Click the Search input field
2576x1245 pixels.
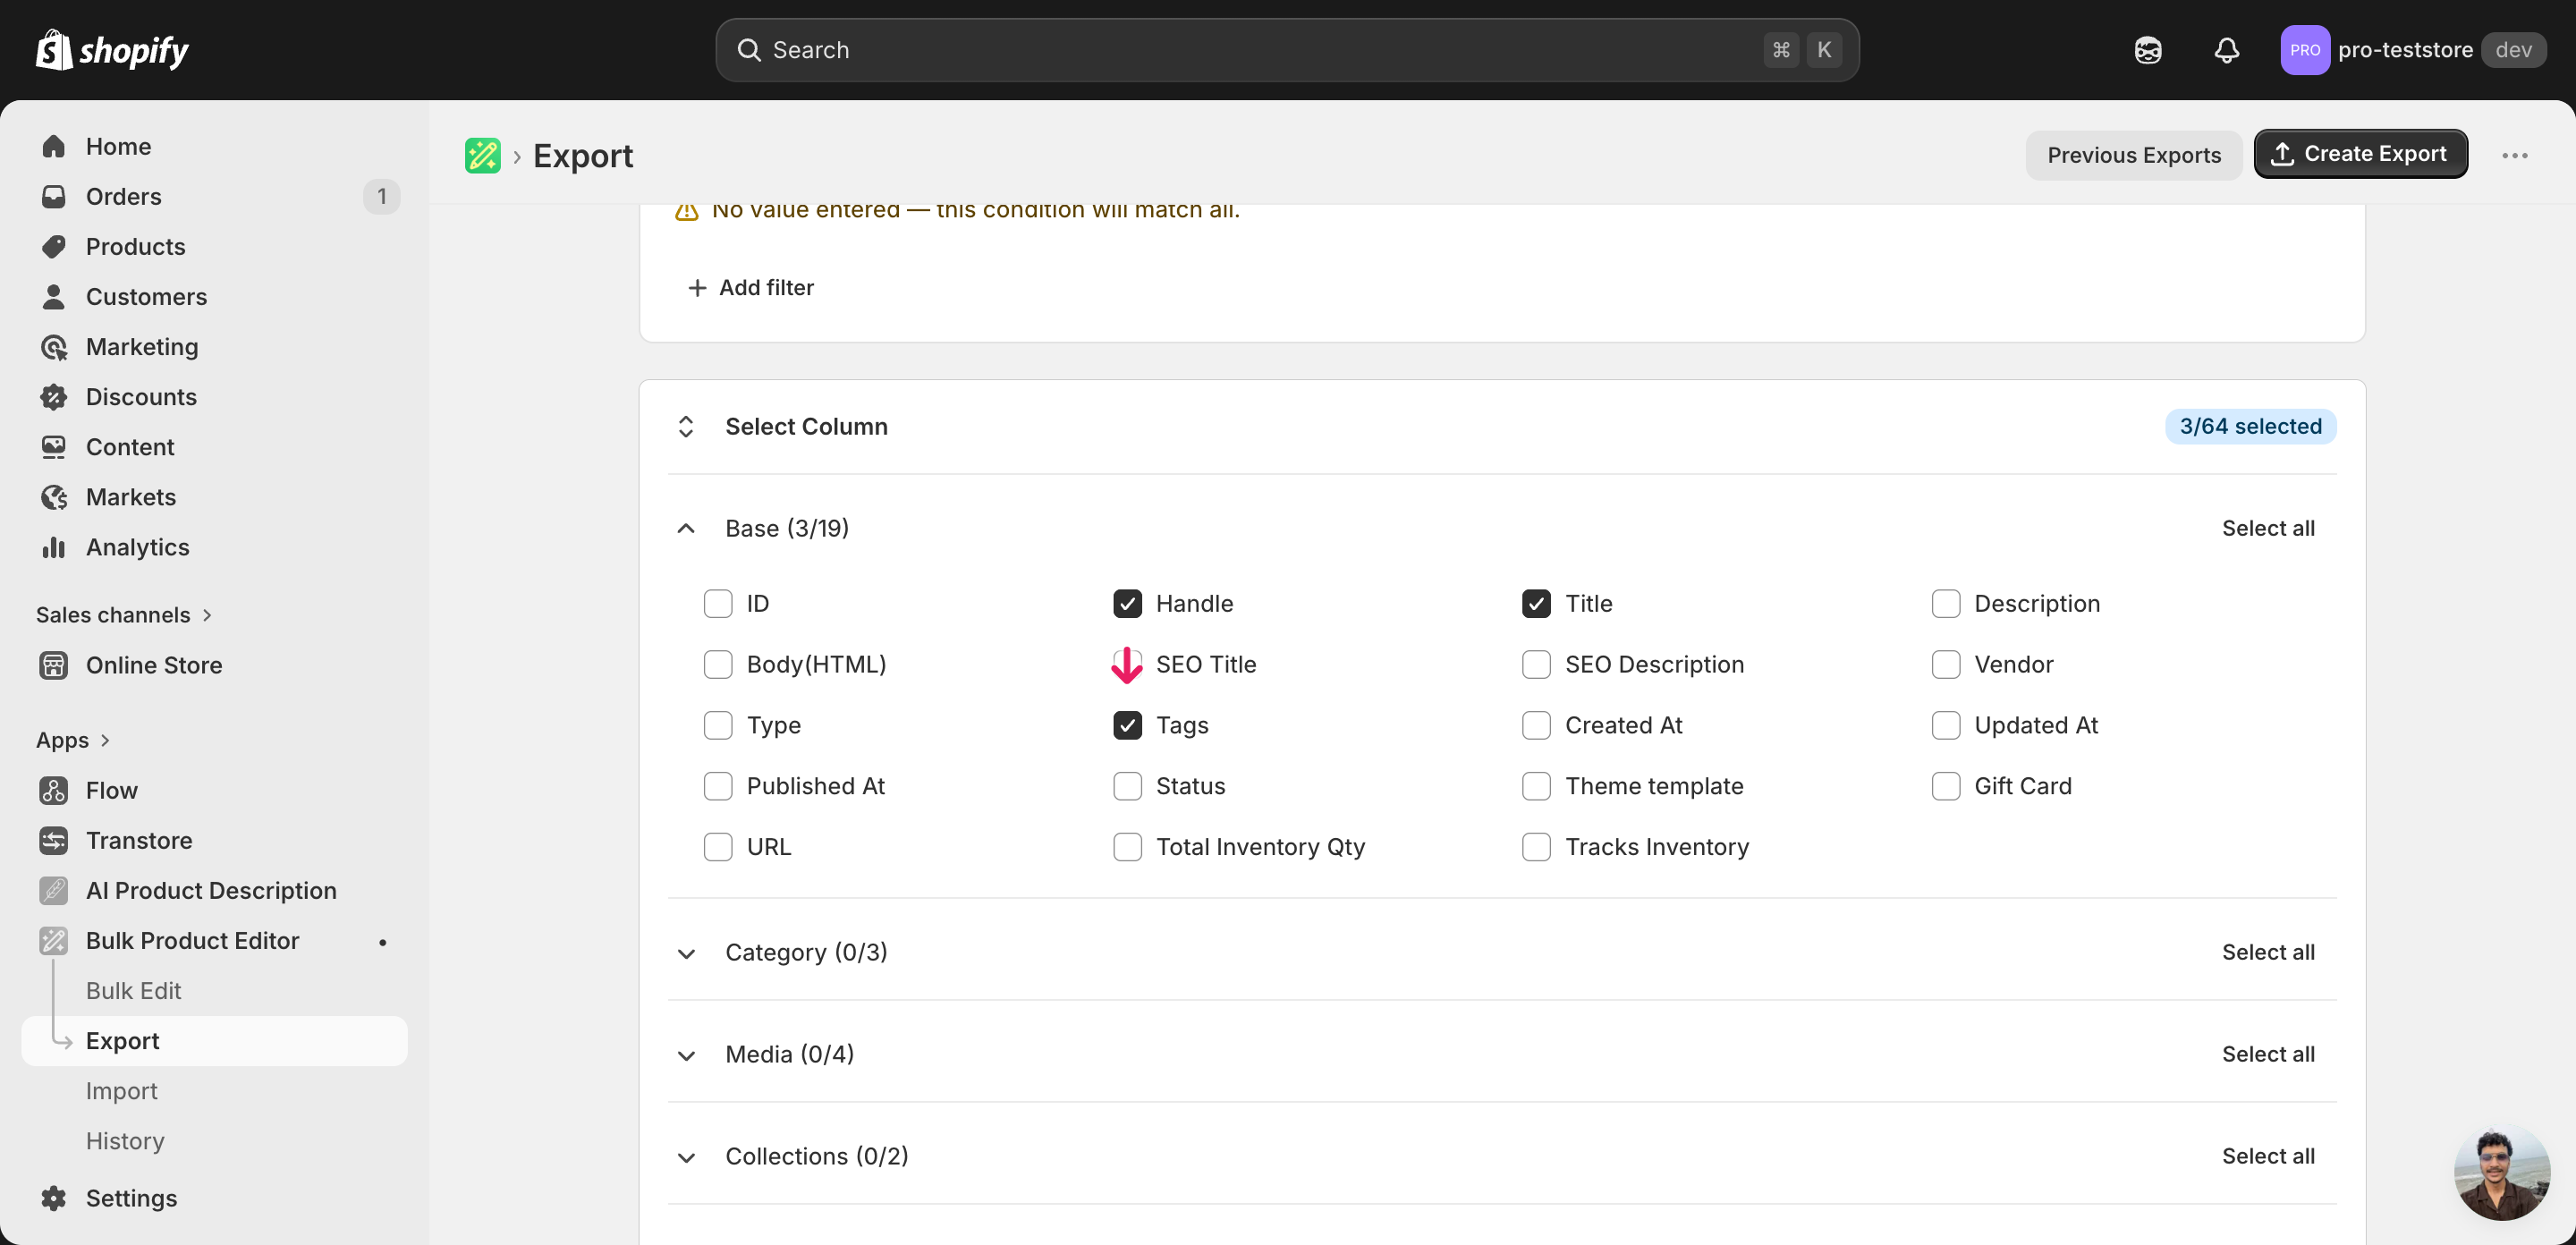pyautogui.click(x=1287, y=50)
